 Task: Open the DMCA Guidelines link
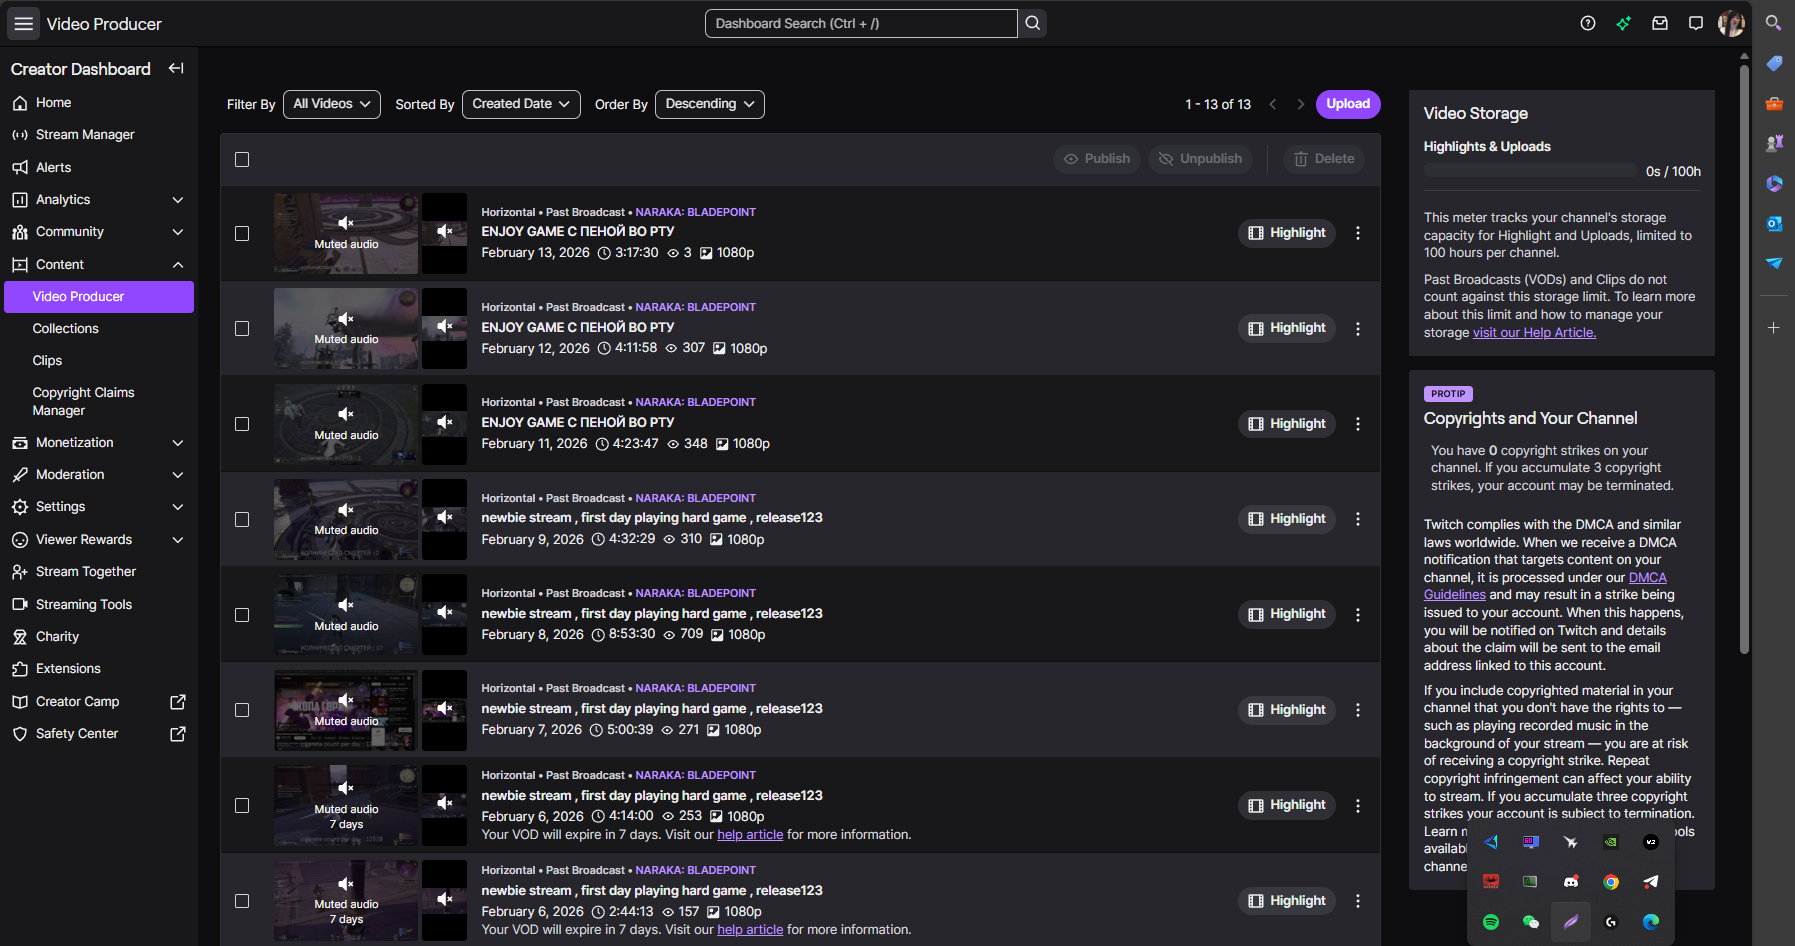click(x=1647, y=578)
